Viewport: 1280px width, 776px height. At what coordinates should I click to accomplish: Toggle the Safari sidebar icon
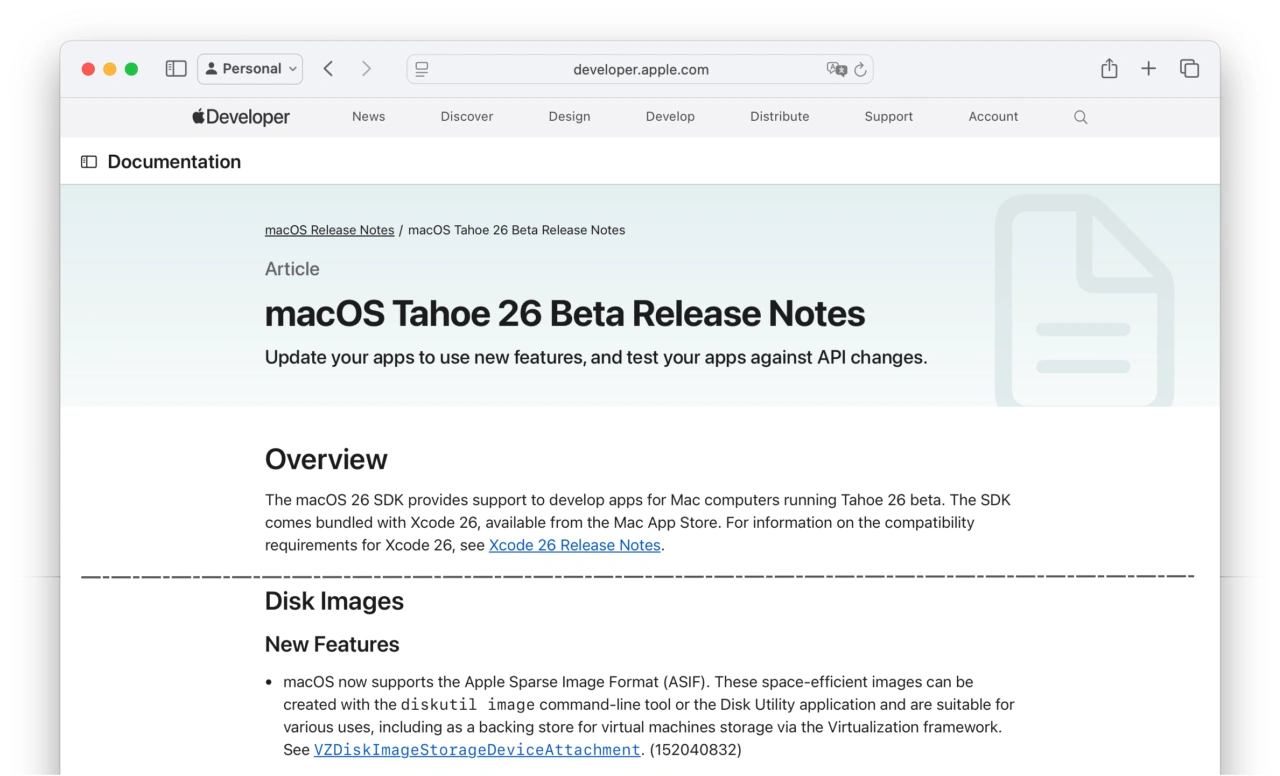pos(176,69)
